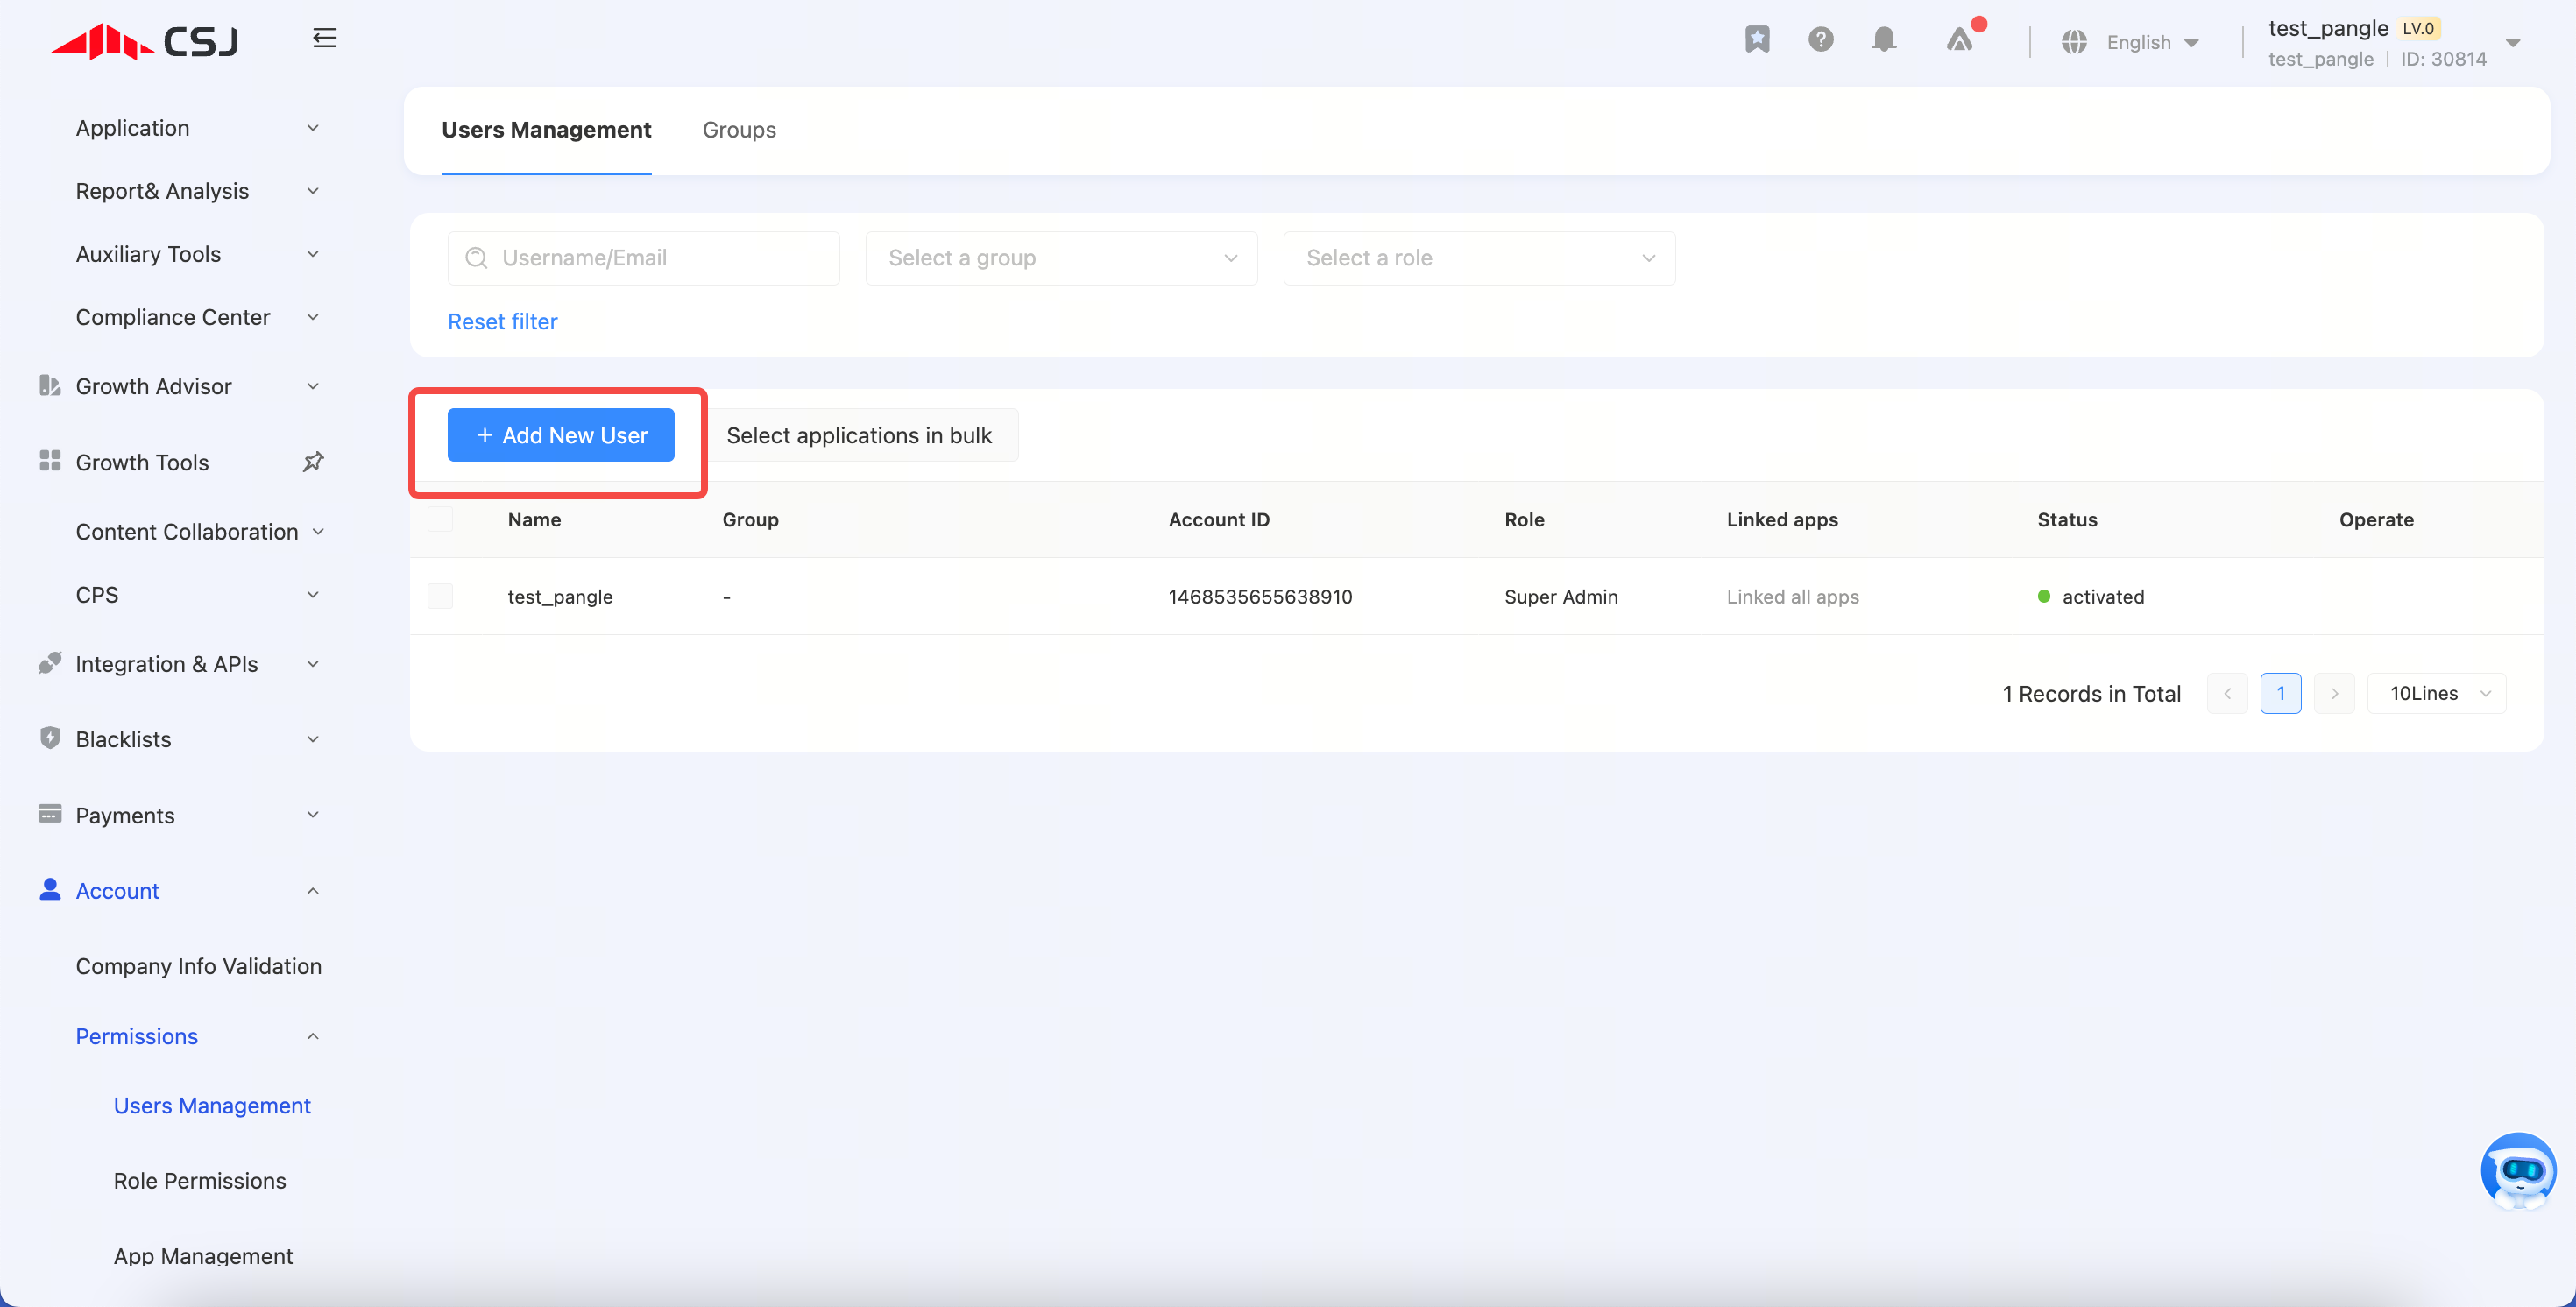Click Linked all apps text
The height and width of the screenshot is (1307, 2576).
click(x=1793, y=597)
